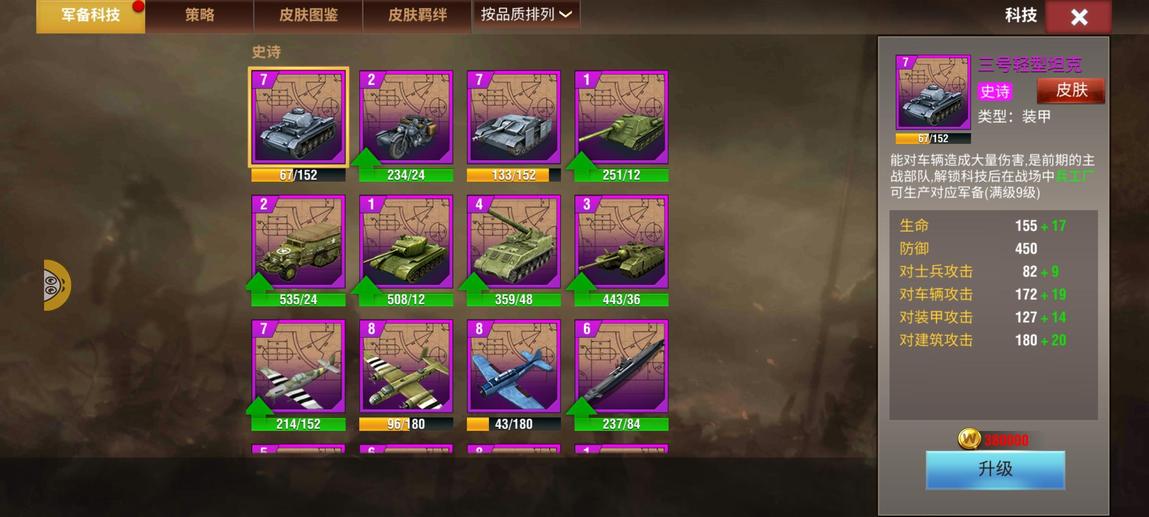Close the 科技 screen with X

pos(1078,17)
